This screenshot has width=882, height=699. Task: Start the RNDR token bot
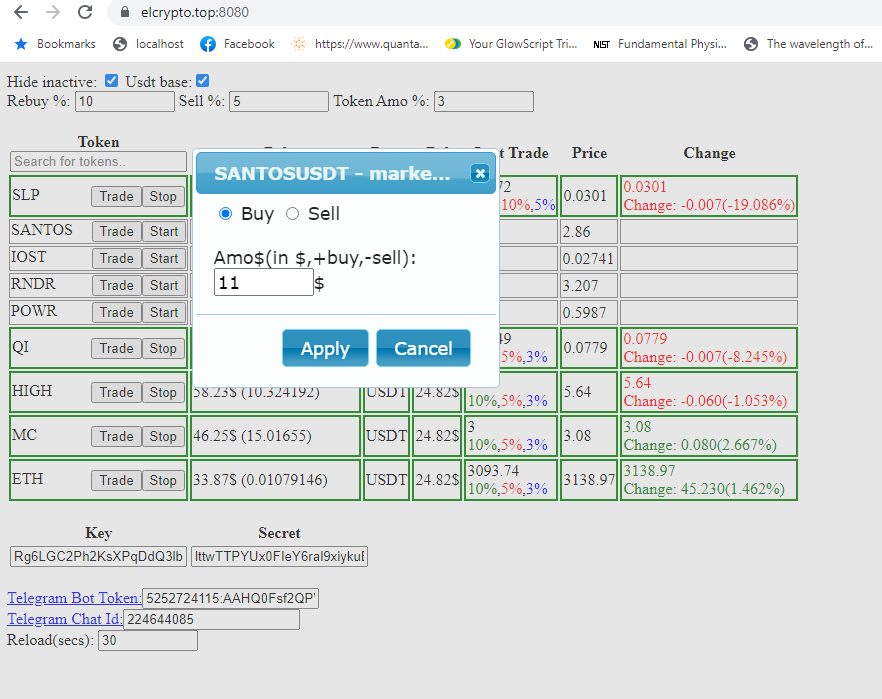pyautogui.click(x=164, y=285)
